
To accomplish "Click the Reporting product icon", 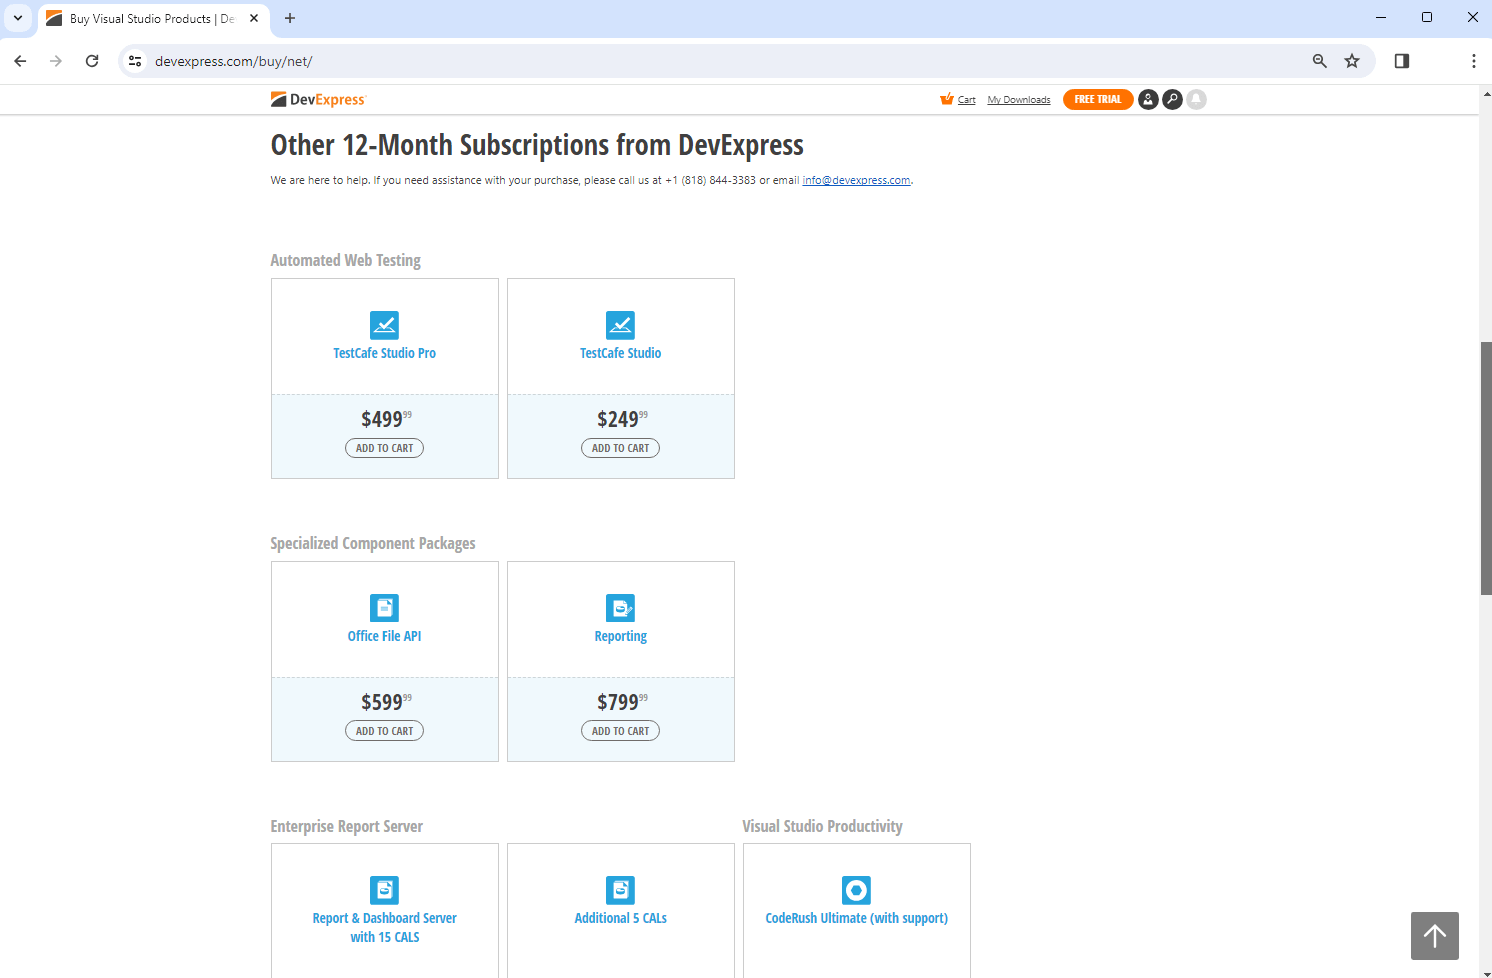I will point(620,607).
